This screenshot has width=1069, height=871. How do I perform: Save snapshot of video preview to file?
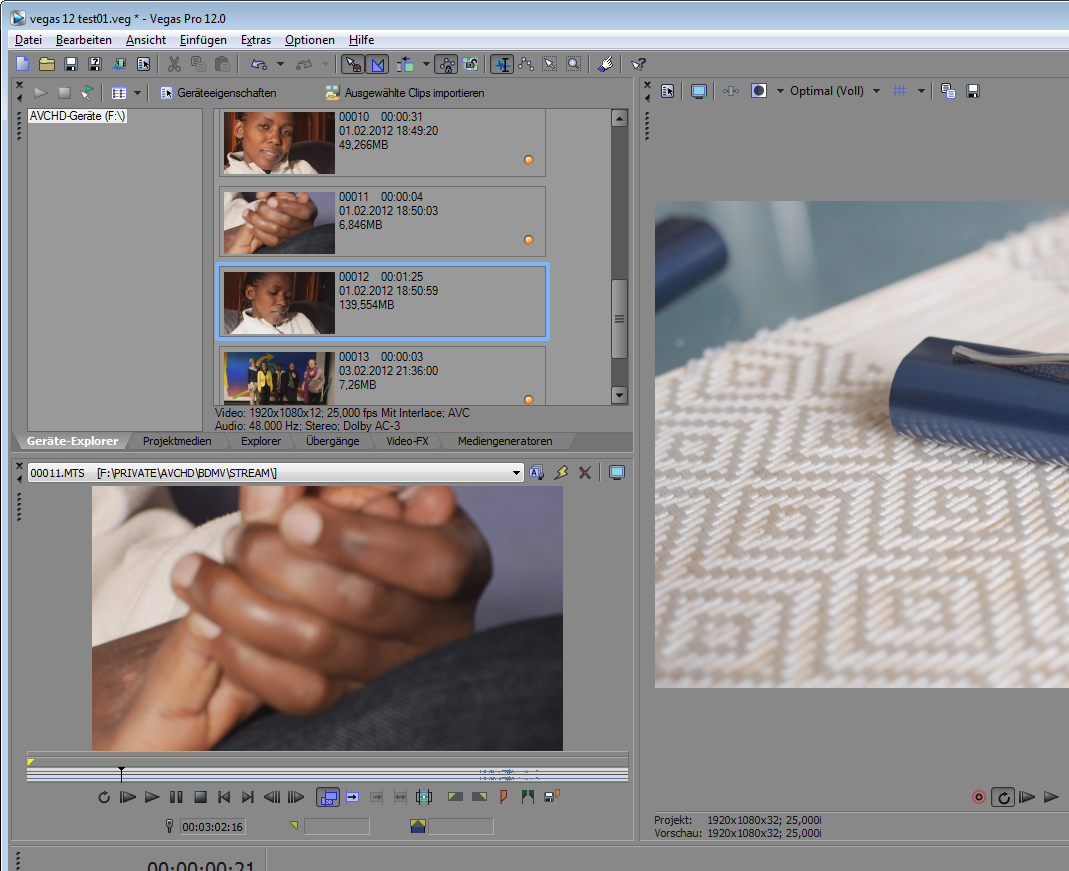(972, 91)
